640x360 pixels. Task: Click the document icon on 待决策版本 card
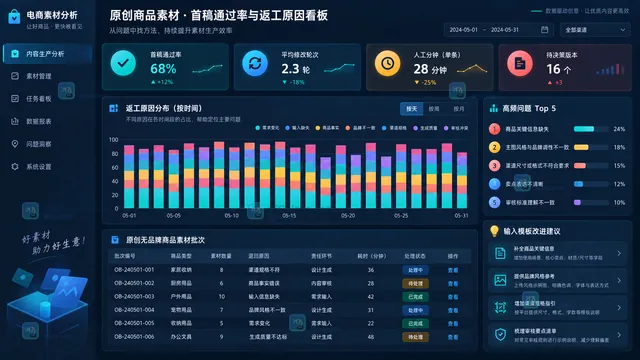[x=520, y=63]
